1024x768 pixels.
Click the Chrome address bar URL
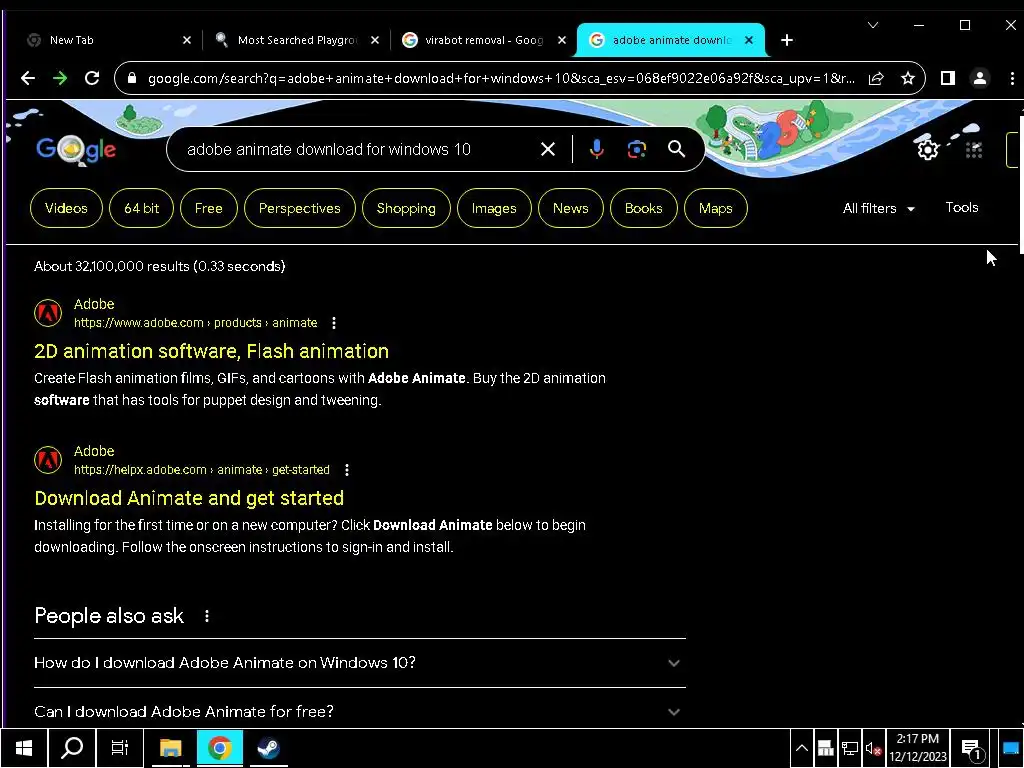(500, 78)
